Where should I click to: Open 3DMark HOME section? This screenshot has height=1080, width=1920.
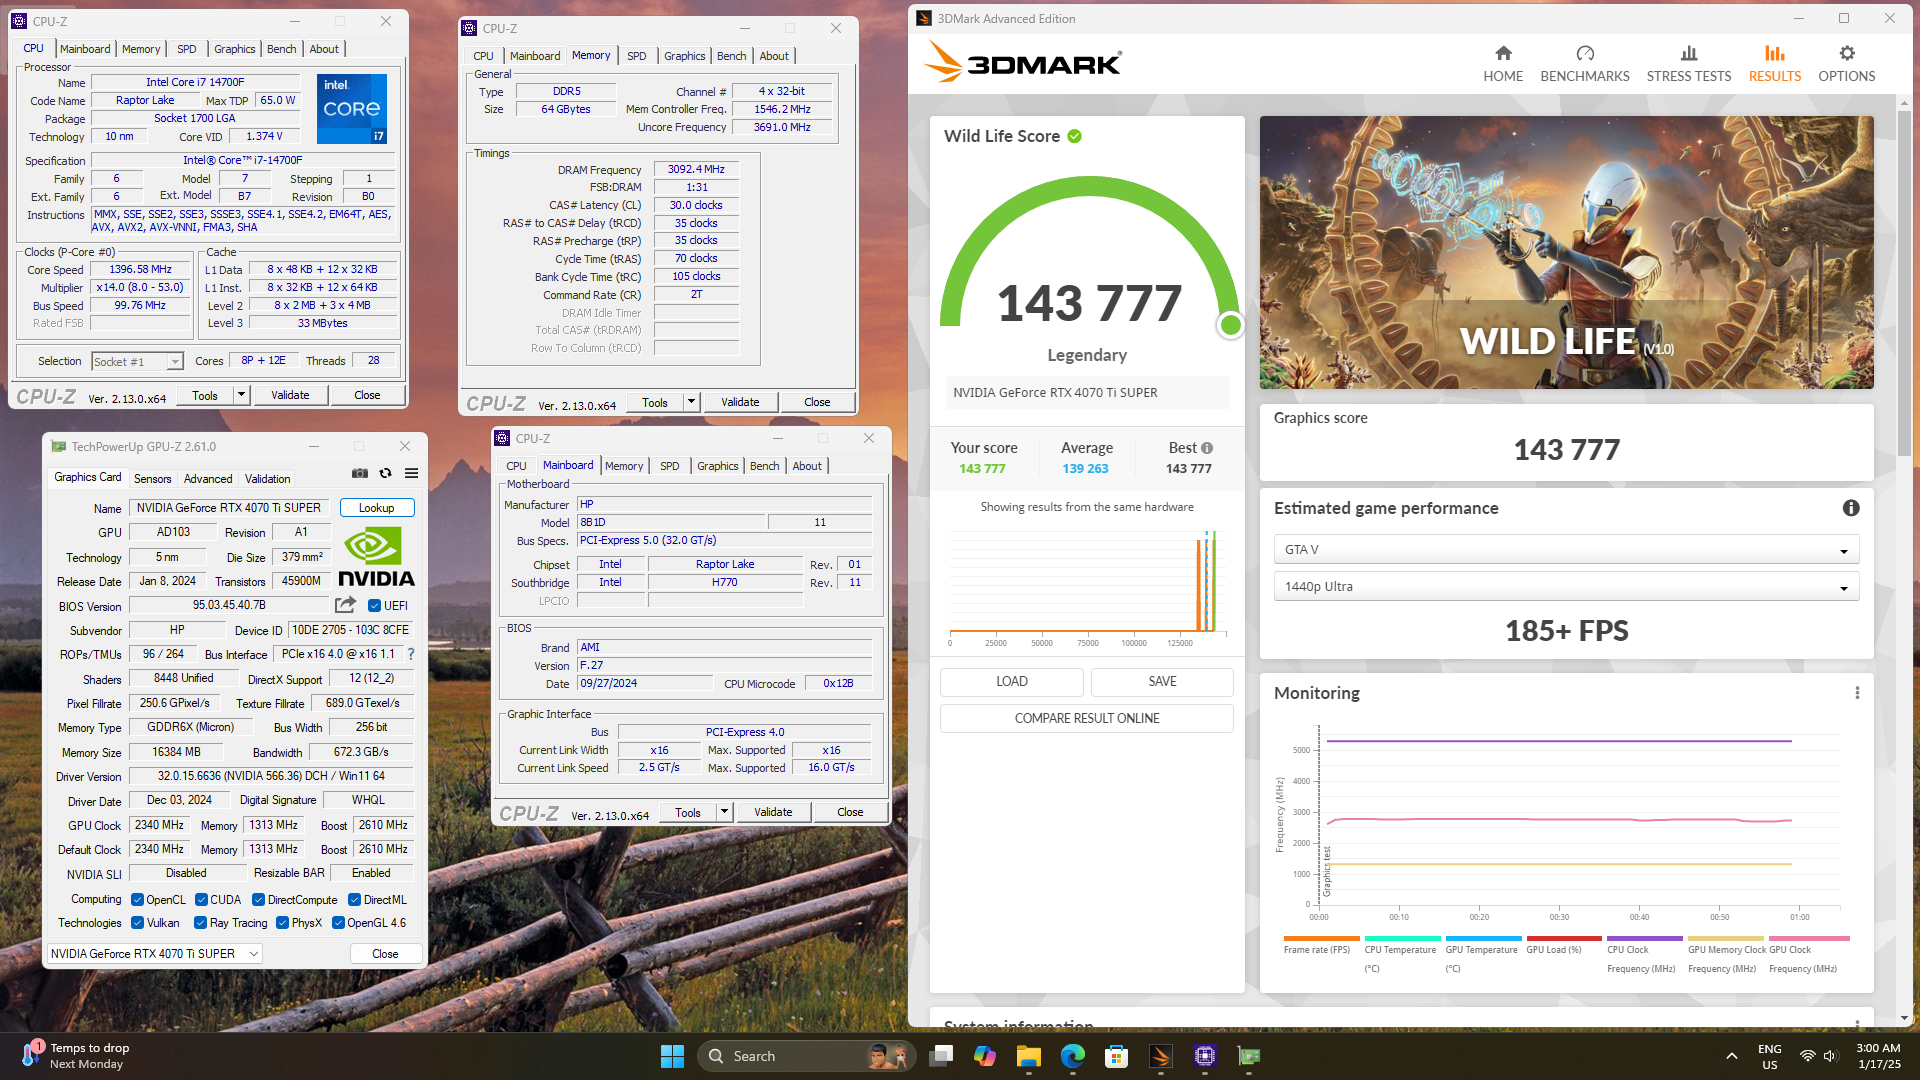pyautogui.click(x=1503, y=64)
